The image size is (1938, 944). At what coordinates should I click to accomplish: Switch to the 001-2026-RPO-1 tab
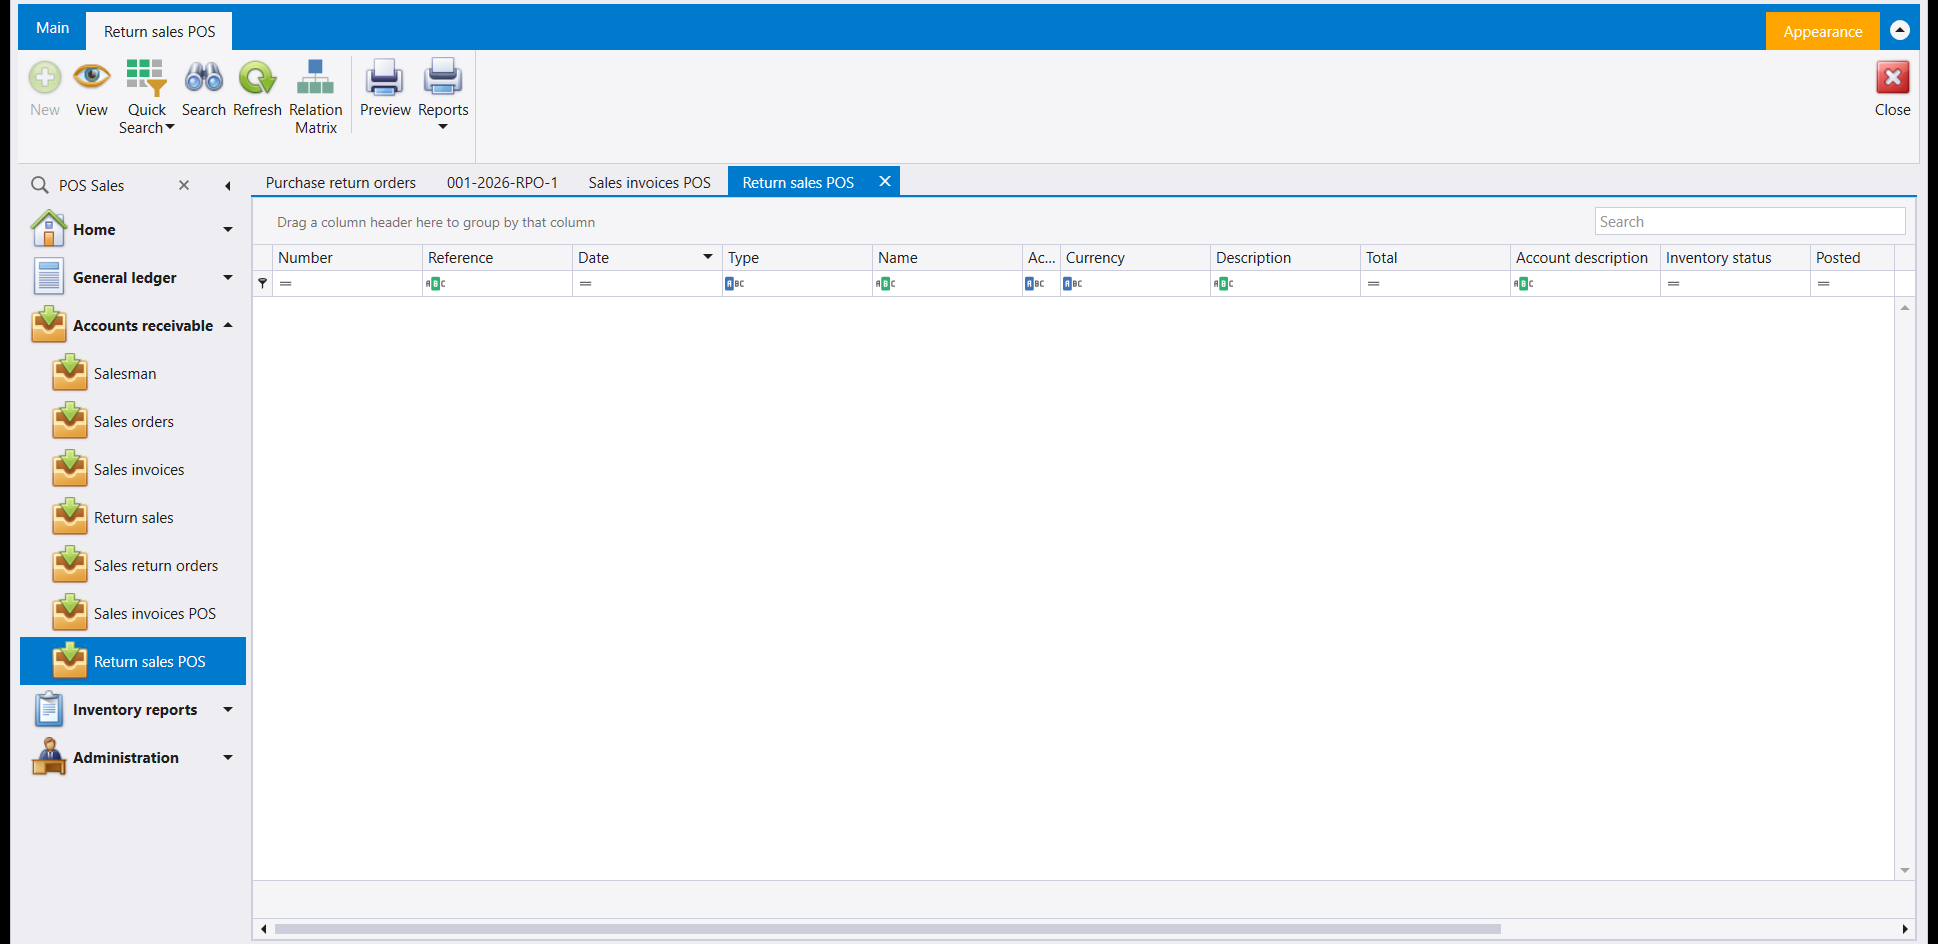502,182
